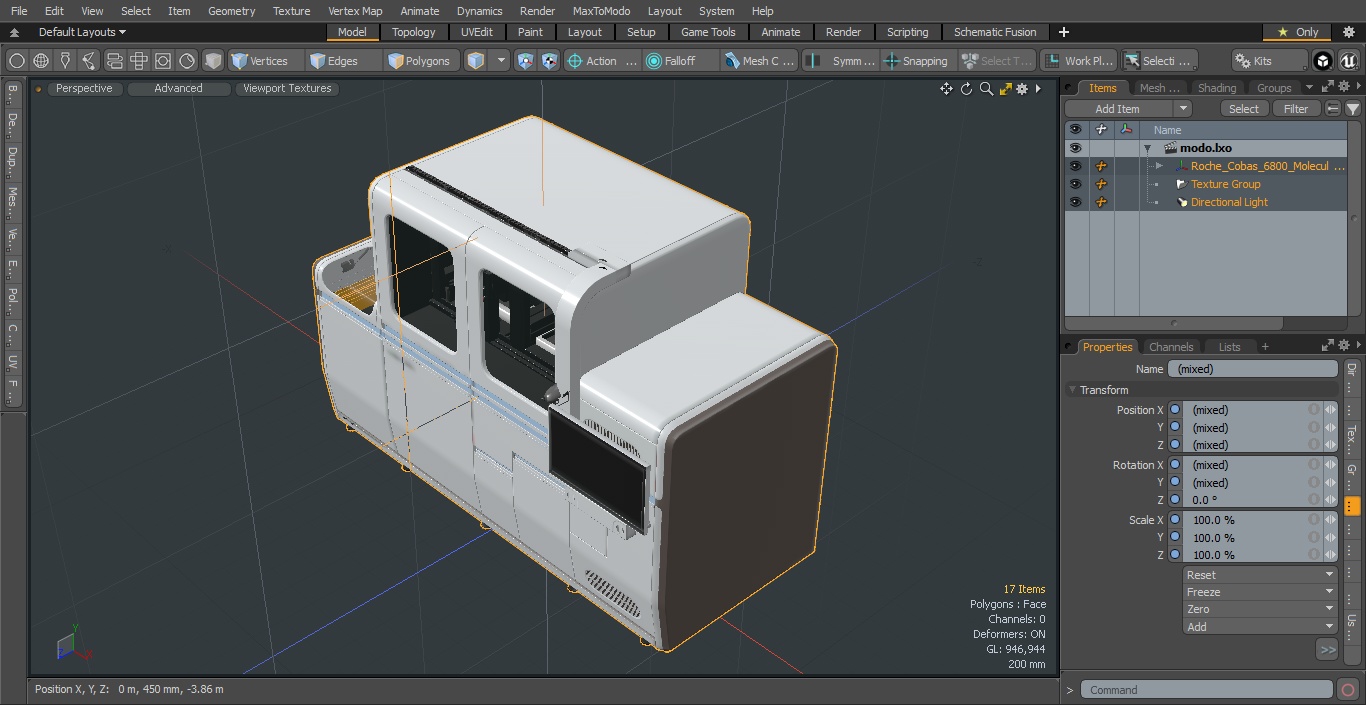Click the Command input field
Screen dimensions: 1366x705
pyautogui.click(x=1206, y=690)
